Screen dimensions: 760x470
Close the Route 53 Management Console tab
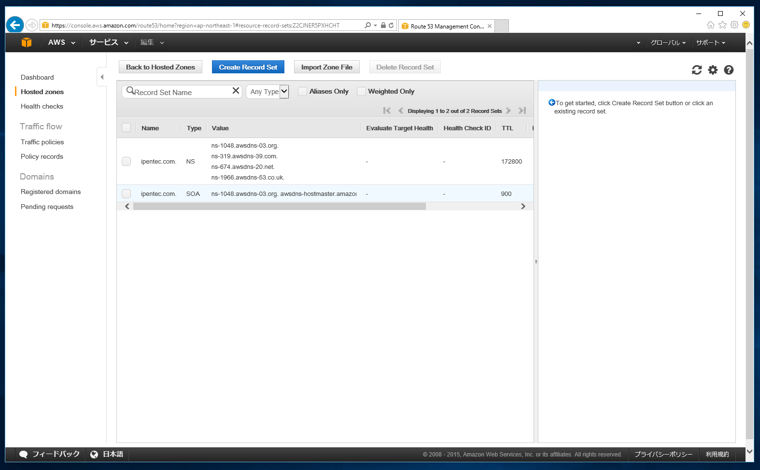coord(490,26)
